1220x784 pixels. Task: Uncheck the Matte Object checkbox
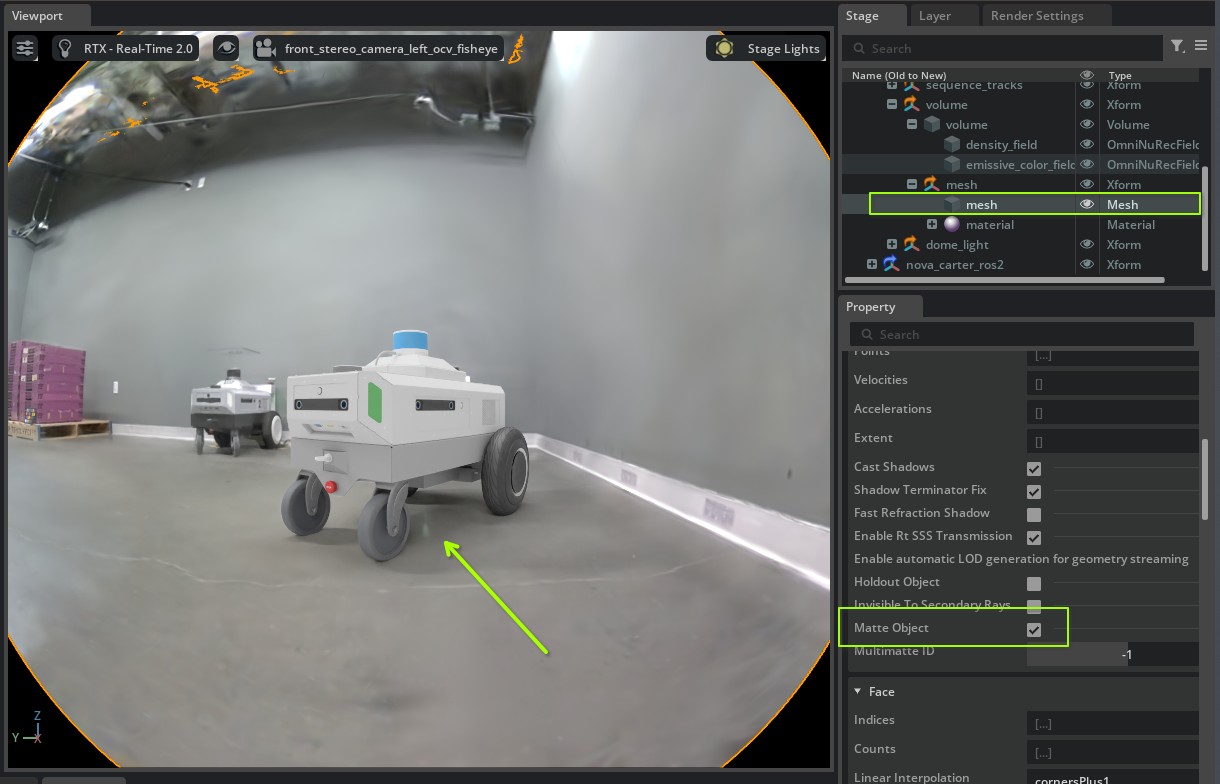tap(1034, 630)
